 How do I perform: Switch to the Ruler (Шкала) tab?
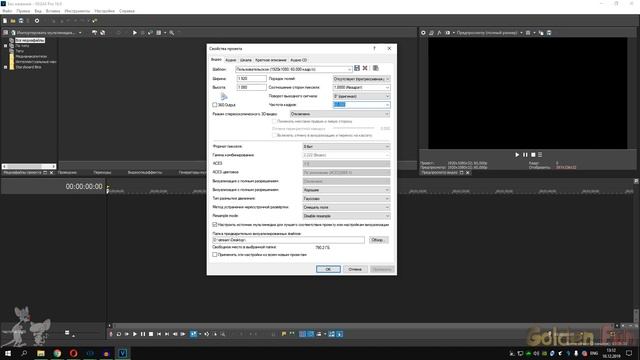pos(246,60)
